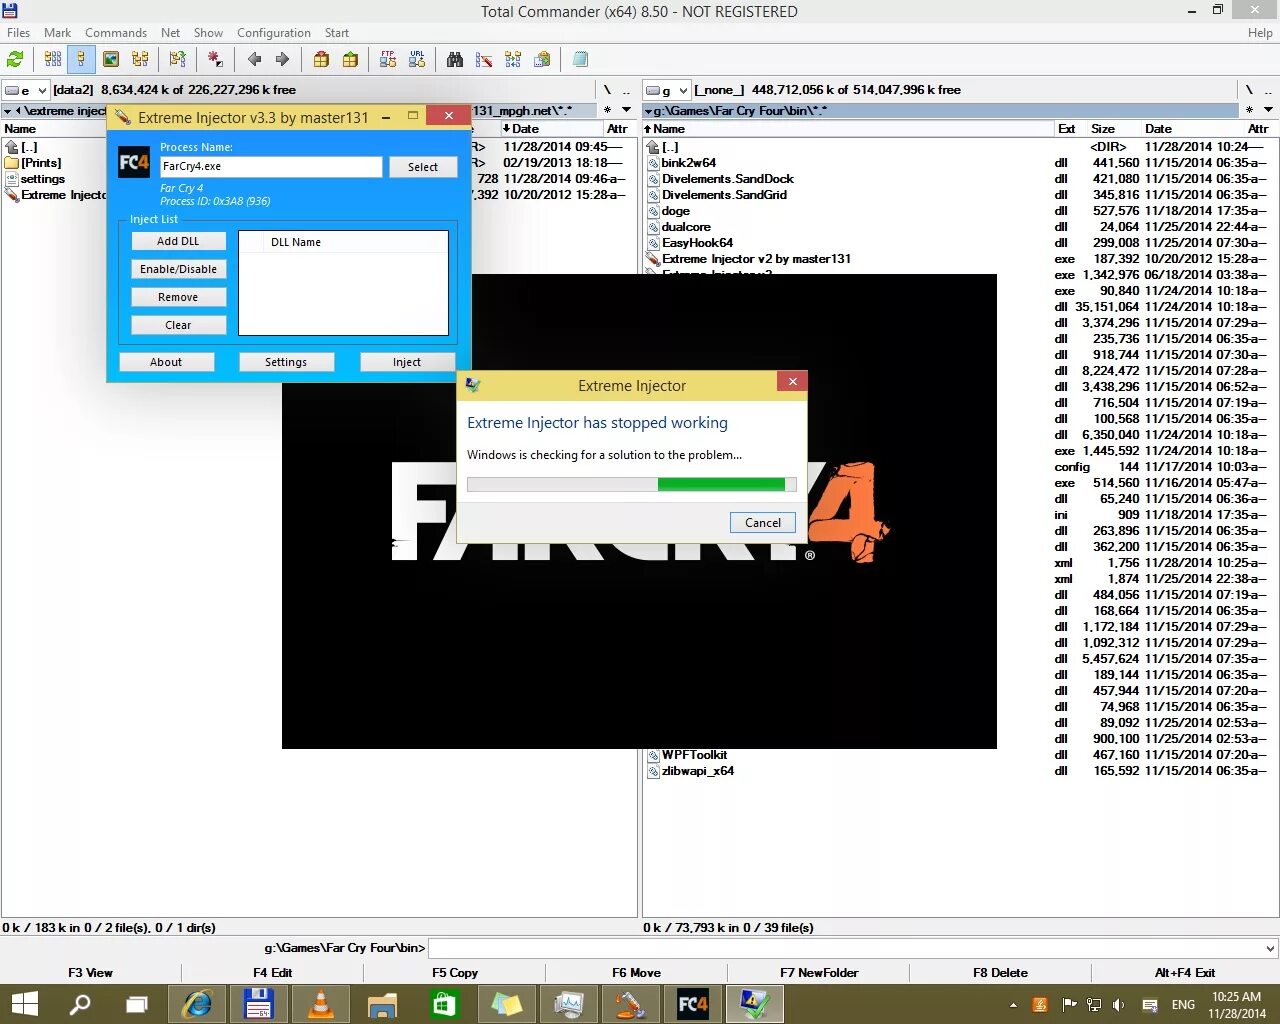Show hidden system tray icons arrow

(1013, 1005)
